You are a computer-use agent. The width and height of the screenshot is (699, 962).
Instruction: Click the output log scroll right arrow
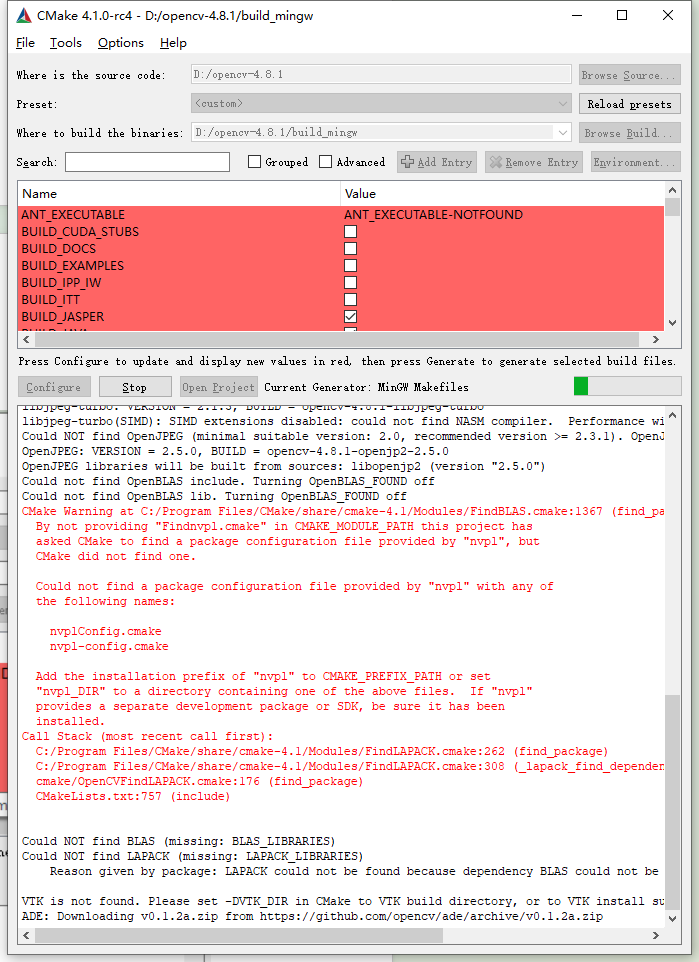[x=655, y=935]
